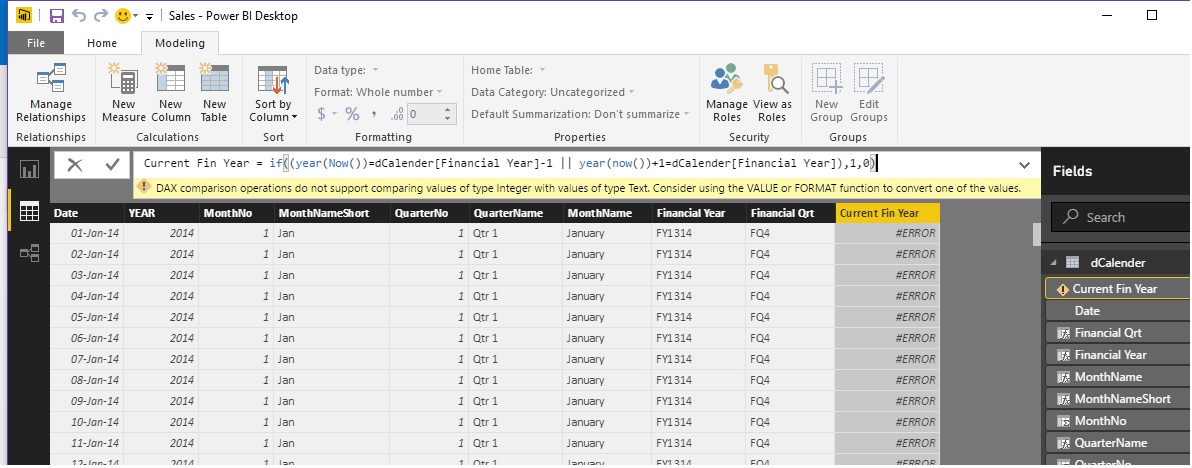Image resolution: width=1192 pixels, height=468 pixels.
Task: Click the Financial Year column header
Action: pos(699,213)
